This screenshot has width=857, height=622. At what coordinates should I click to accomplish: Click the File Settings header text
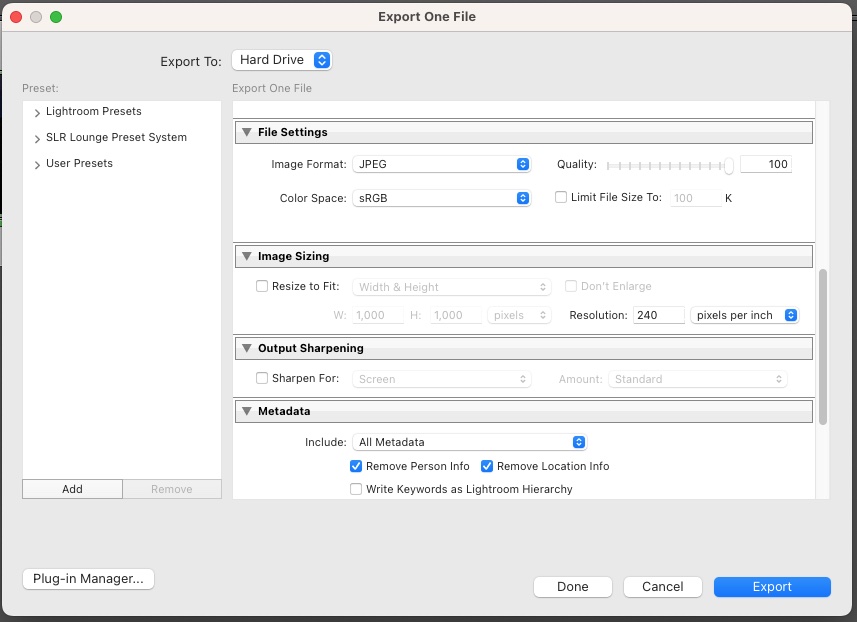pyautogui.click(x=292, y=132)
